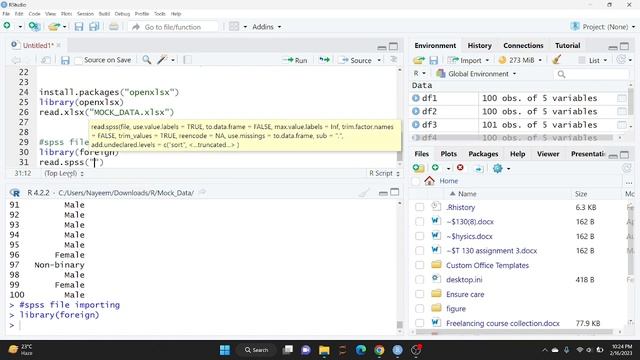Save the script in the editor toolbar

[x=65, y=60]
